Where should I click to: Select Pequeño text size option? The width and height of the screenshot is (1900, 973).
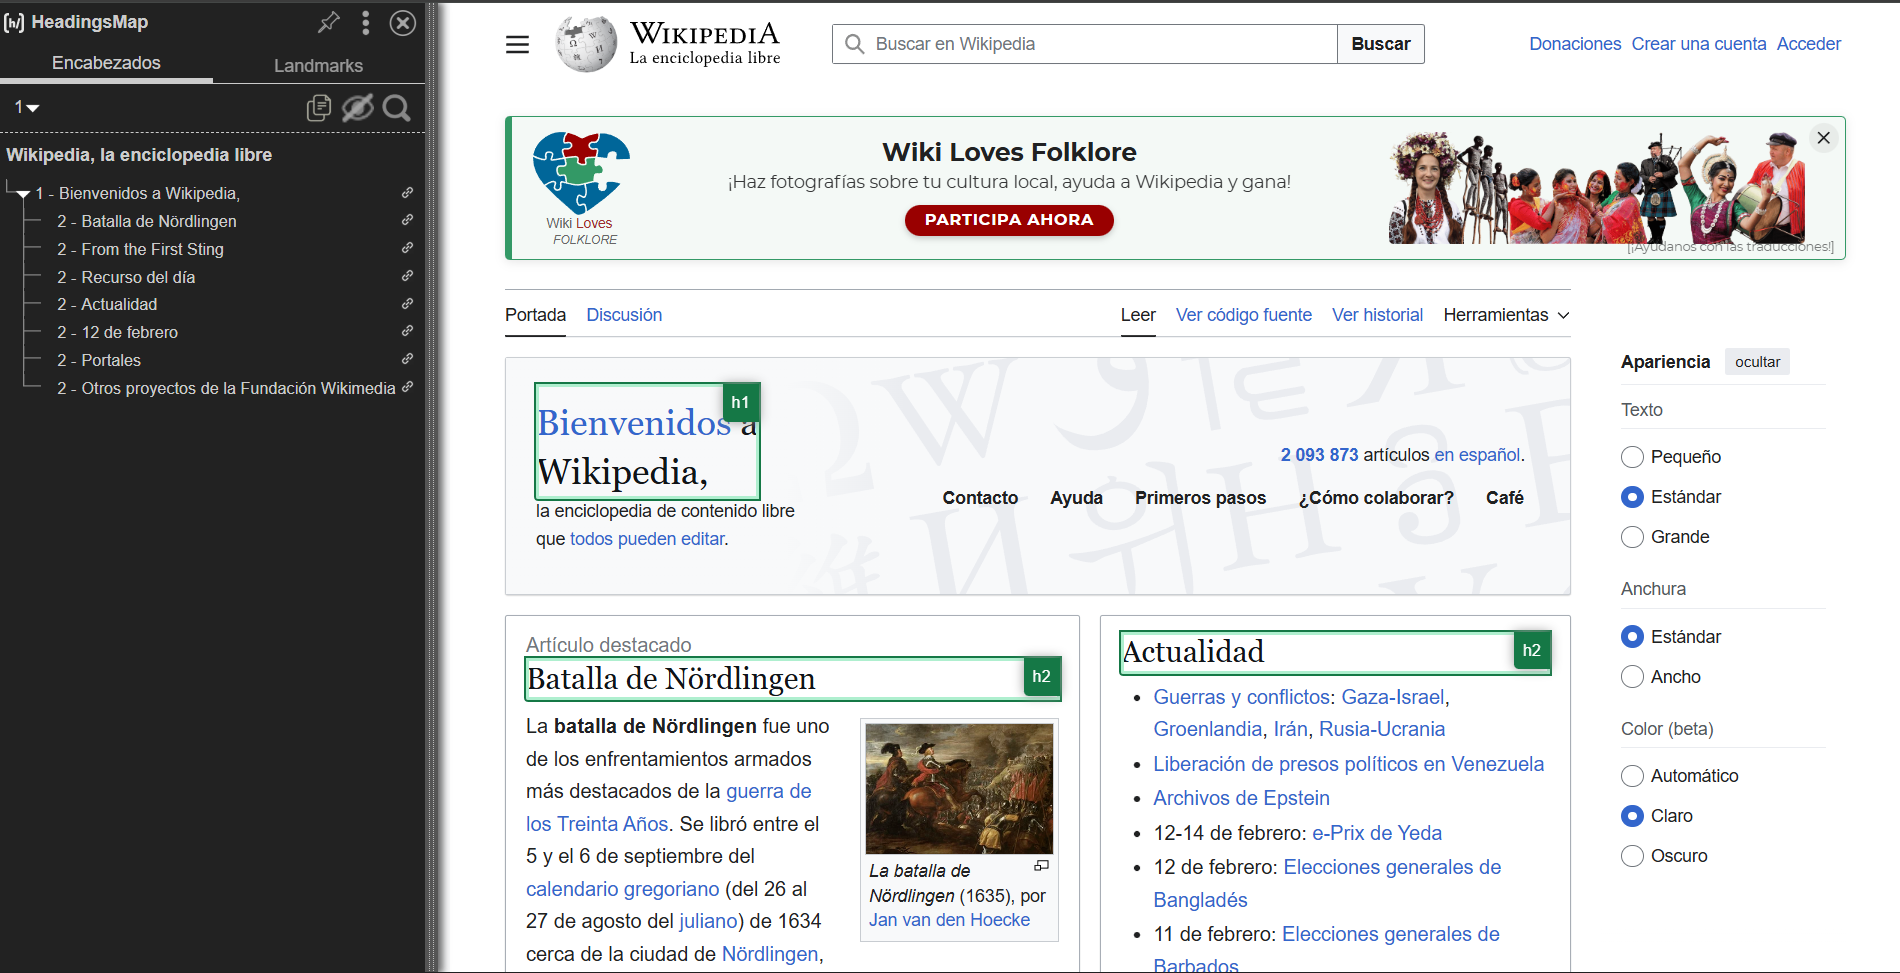tap(1632, 457)
